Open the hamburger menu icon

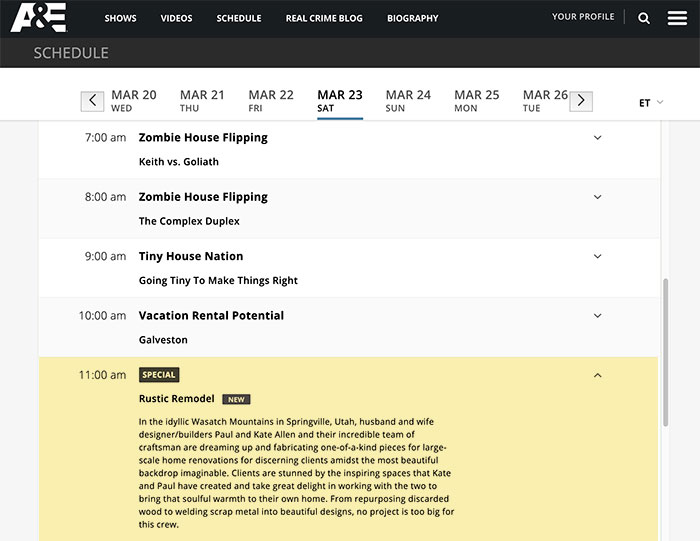pos(677,18)
